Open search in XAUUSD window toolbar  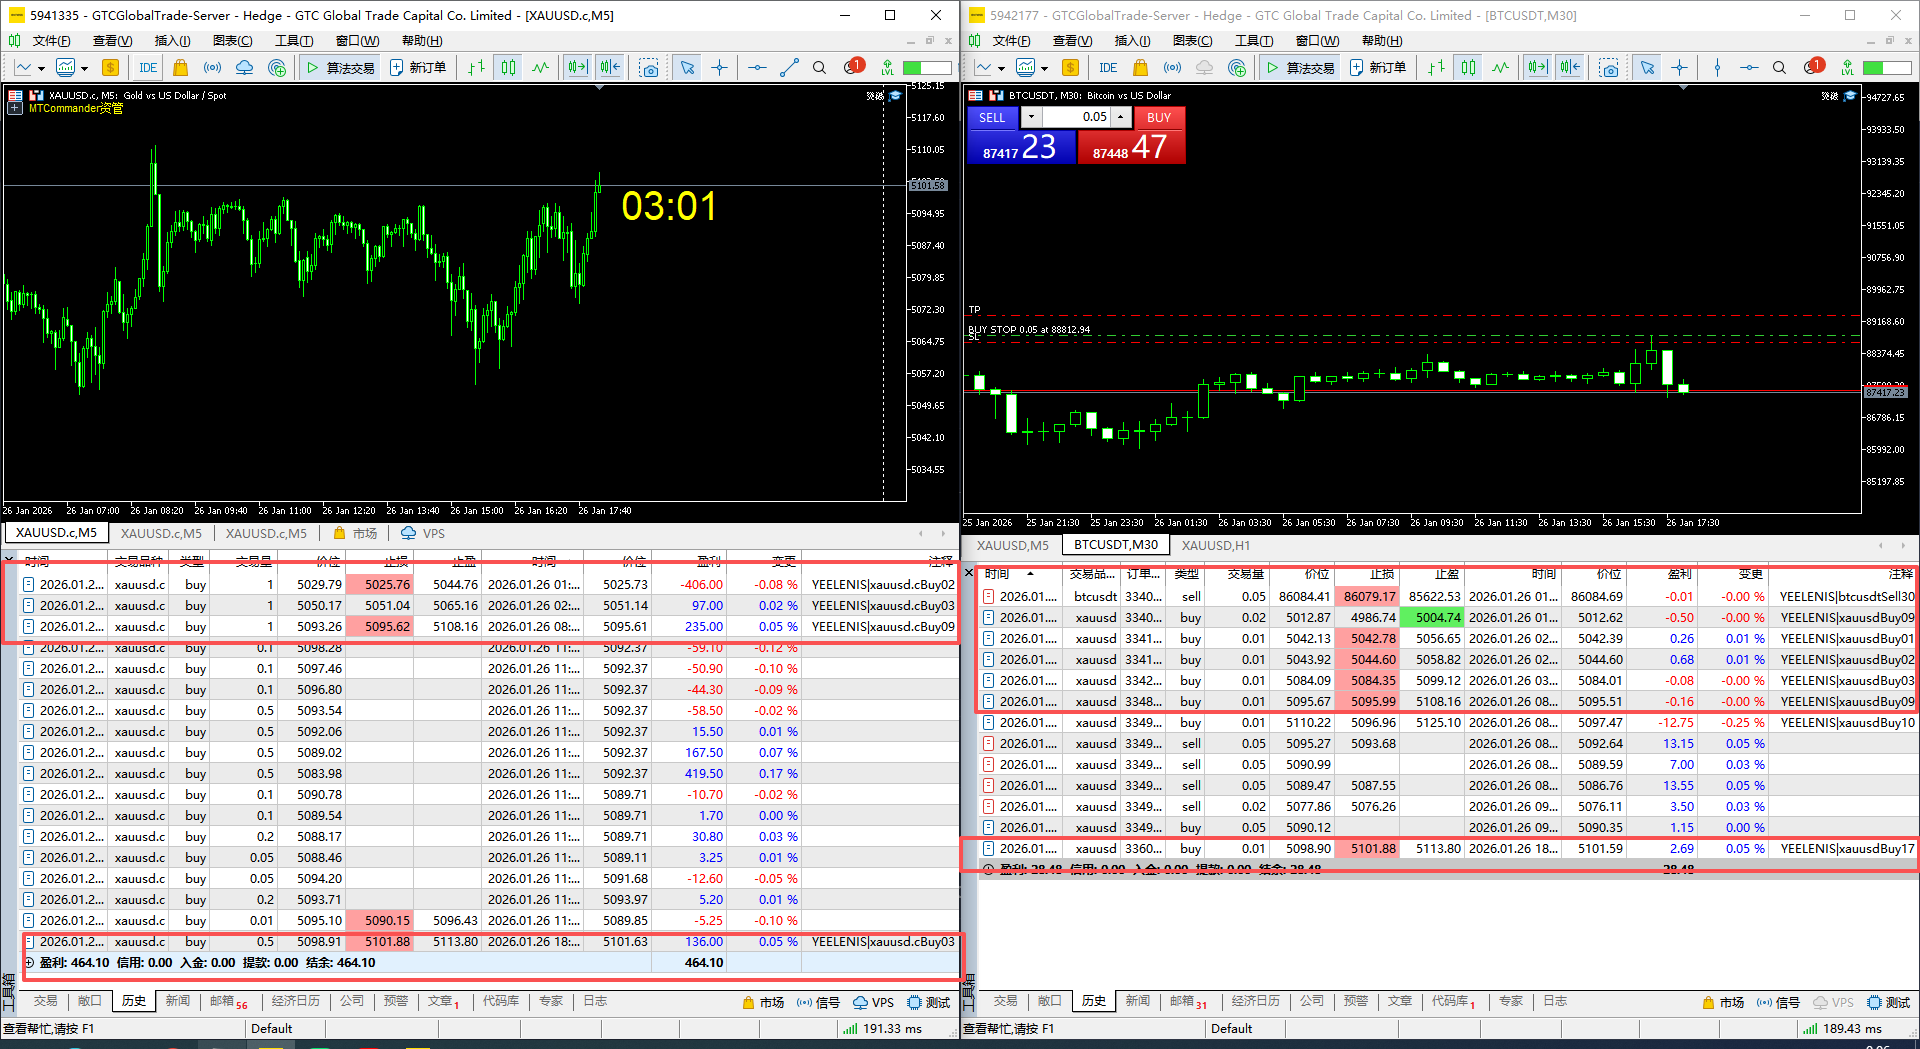point(819,68)
